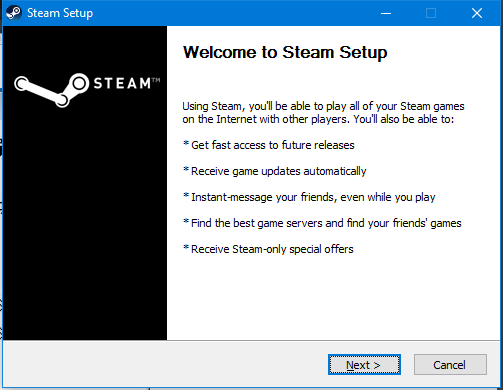Proceed with the Next > button
503x390 pixels.
pyautogui.click(x=364, y=365)
